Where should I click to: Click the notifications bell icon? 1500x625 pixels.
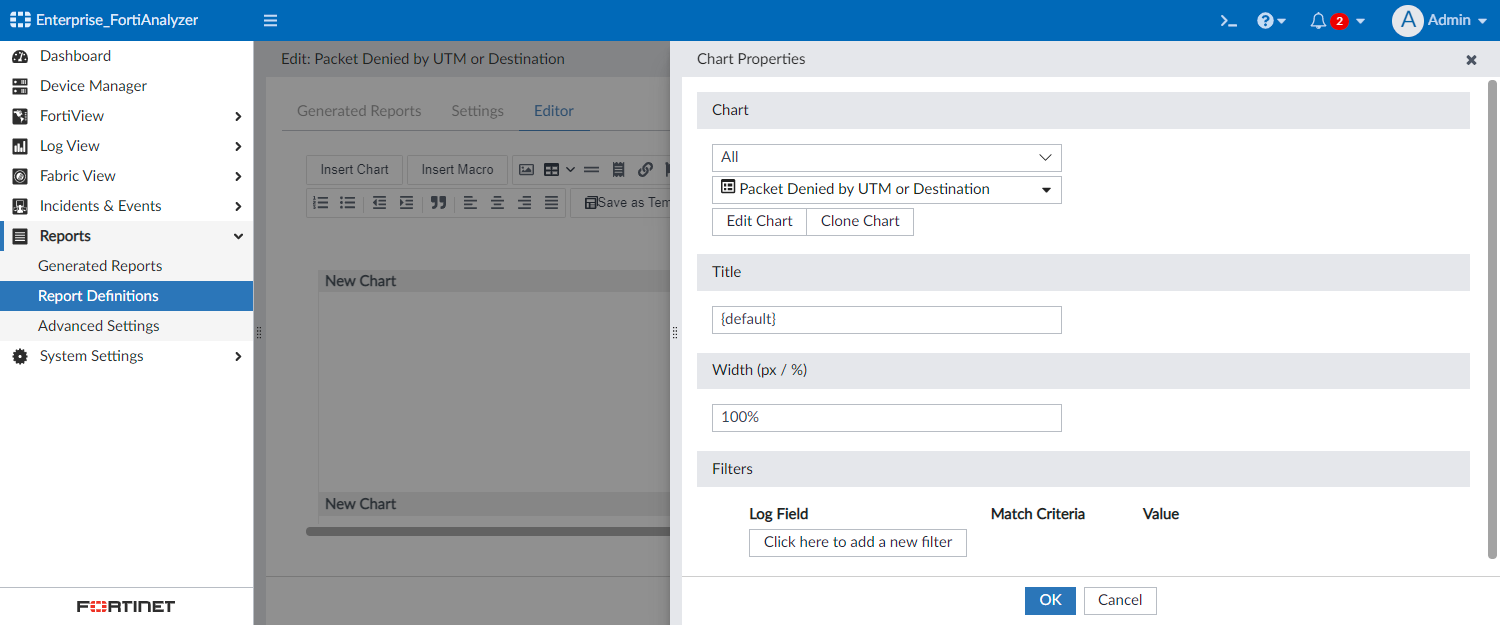click(x=1318, y=20)
